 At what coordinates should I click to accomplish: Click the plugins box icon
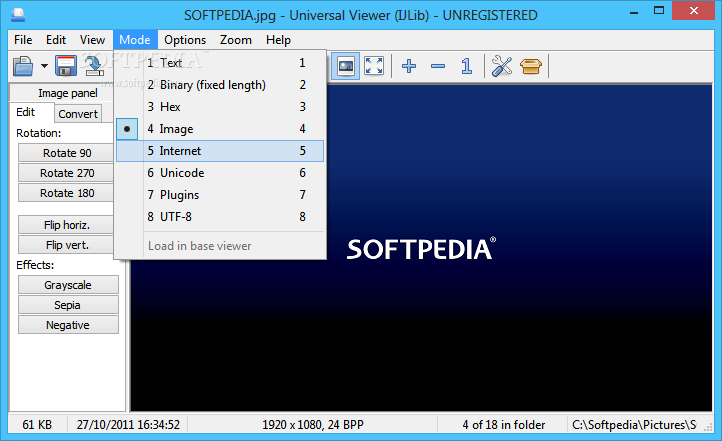point(531,66)
